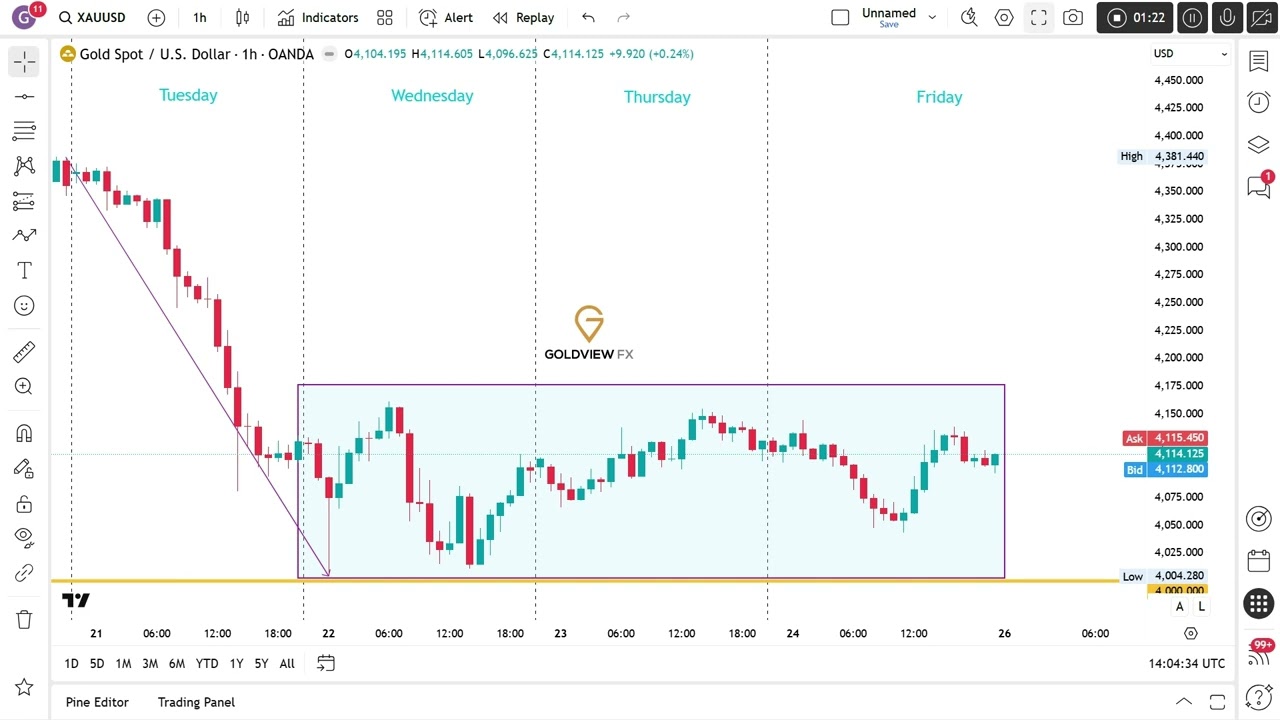The width and height of the screenshot is (1280, 720).
Task: Select the 6M date range
Action: (176, 664)
